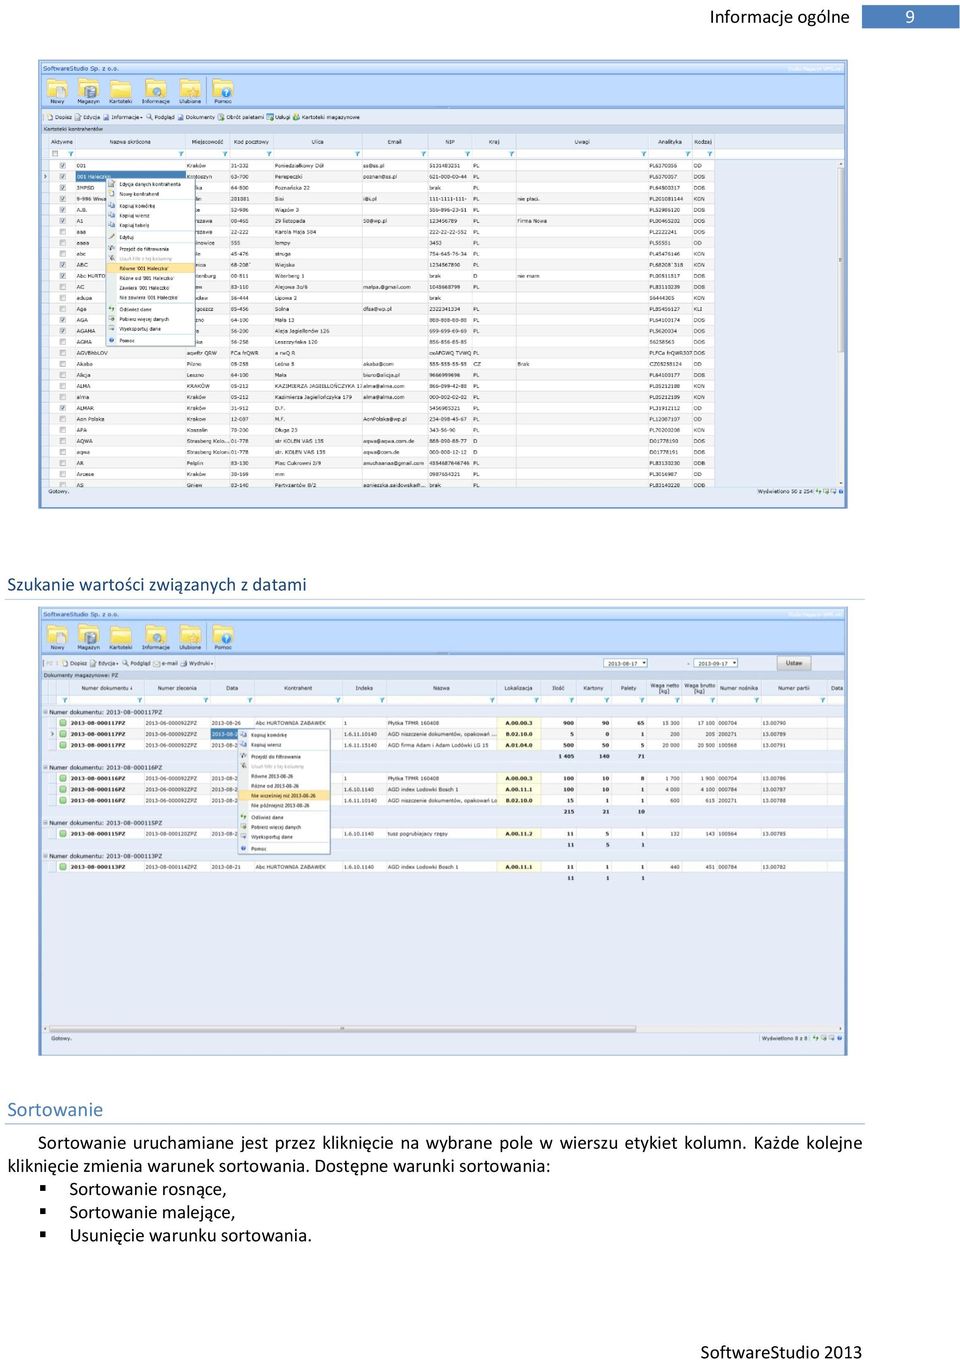Choose Edycja danych kontrahenta in context menu

tap(150, 184)
